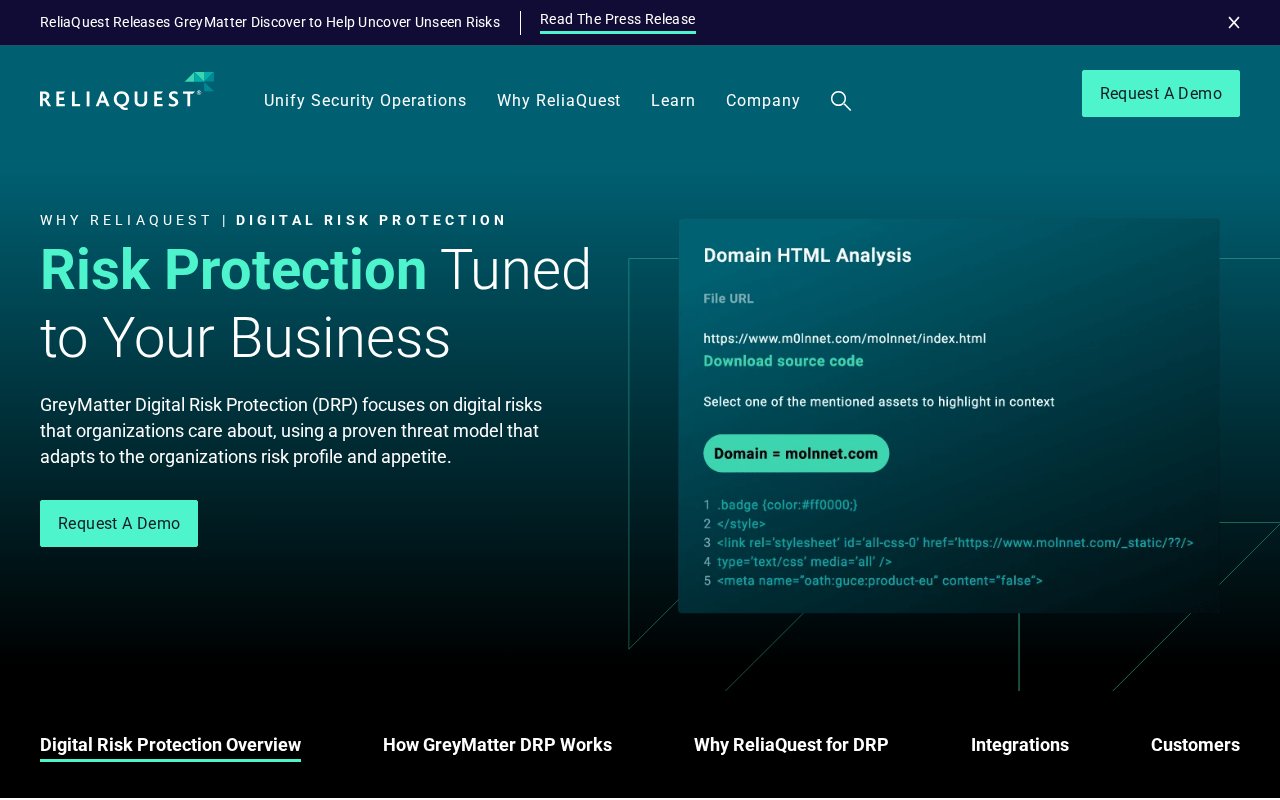
Task: Open the Learn menu
Action: (673, 101)
